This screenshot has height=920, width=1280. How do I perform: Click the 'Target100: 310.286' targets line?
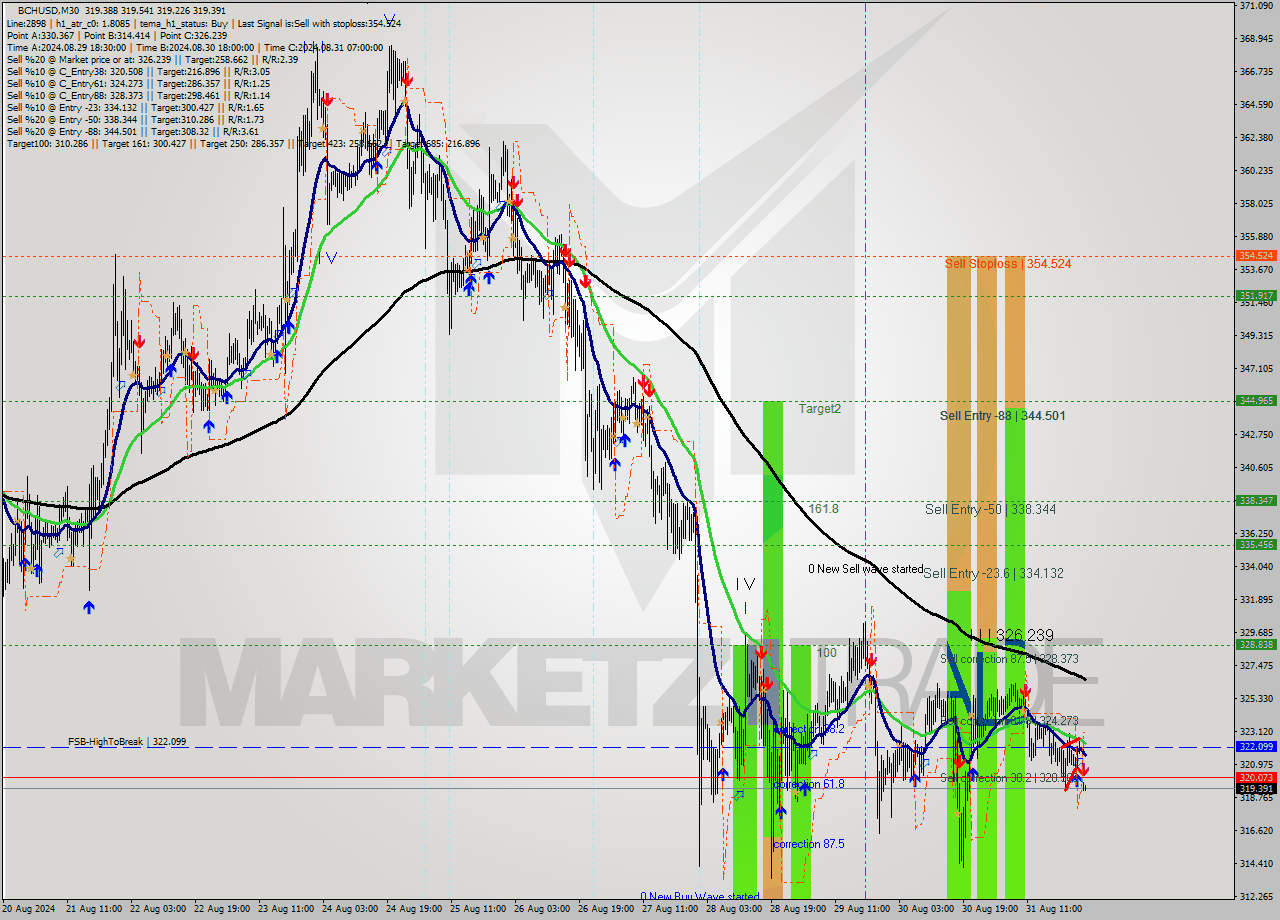tap(243, 144)
